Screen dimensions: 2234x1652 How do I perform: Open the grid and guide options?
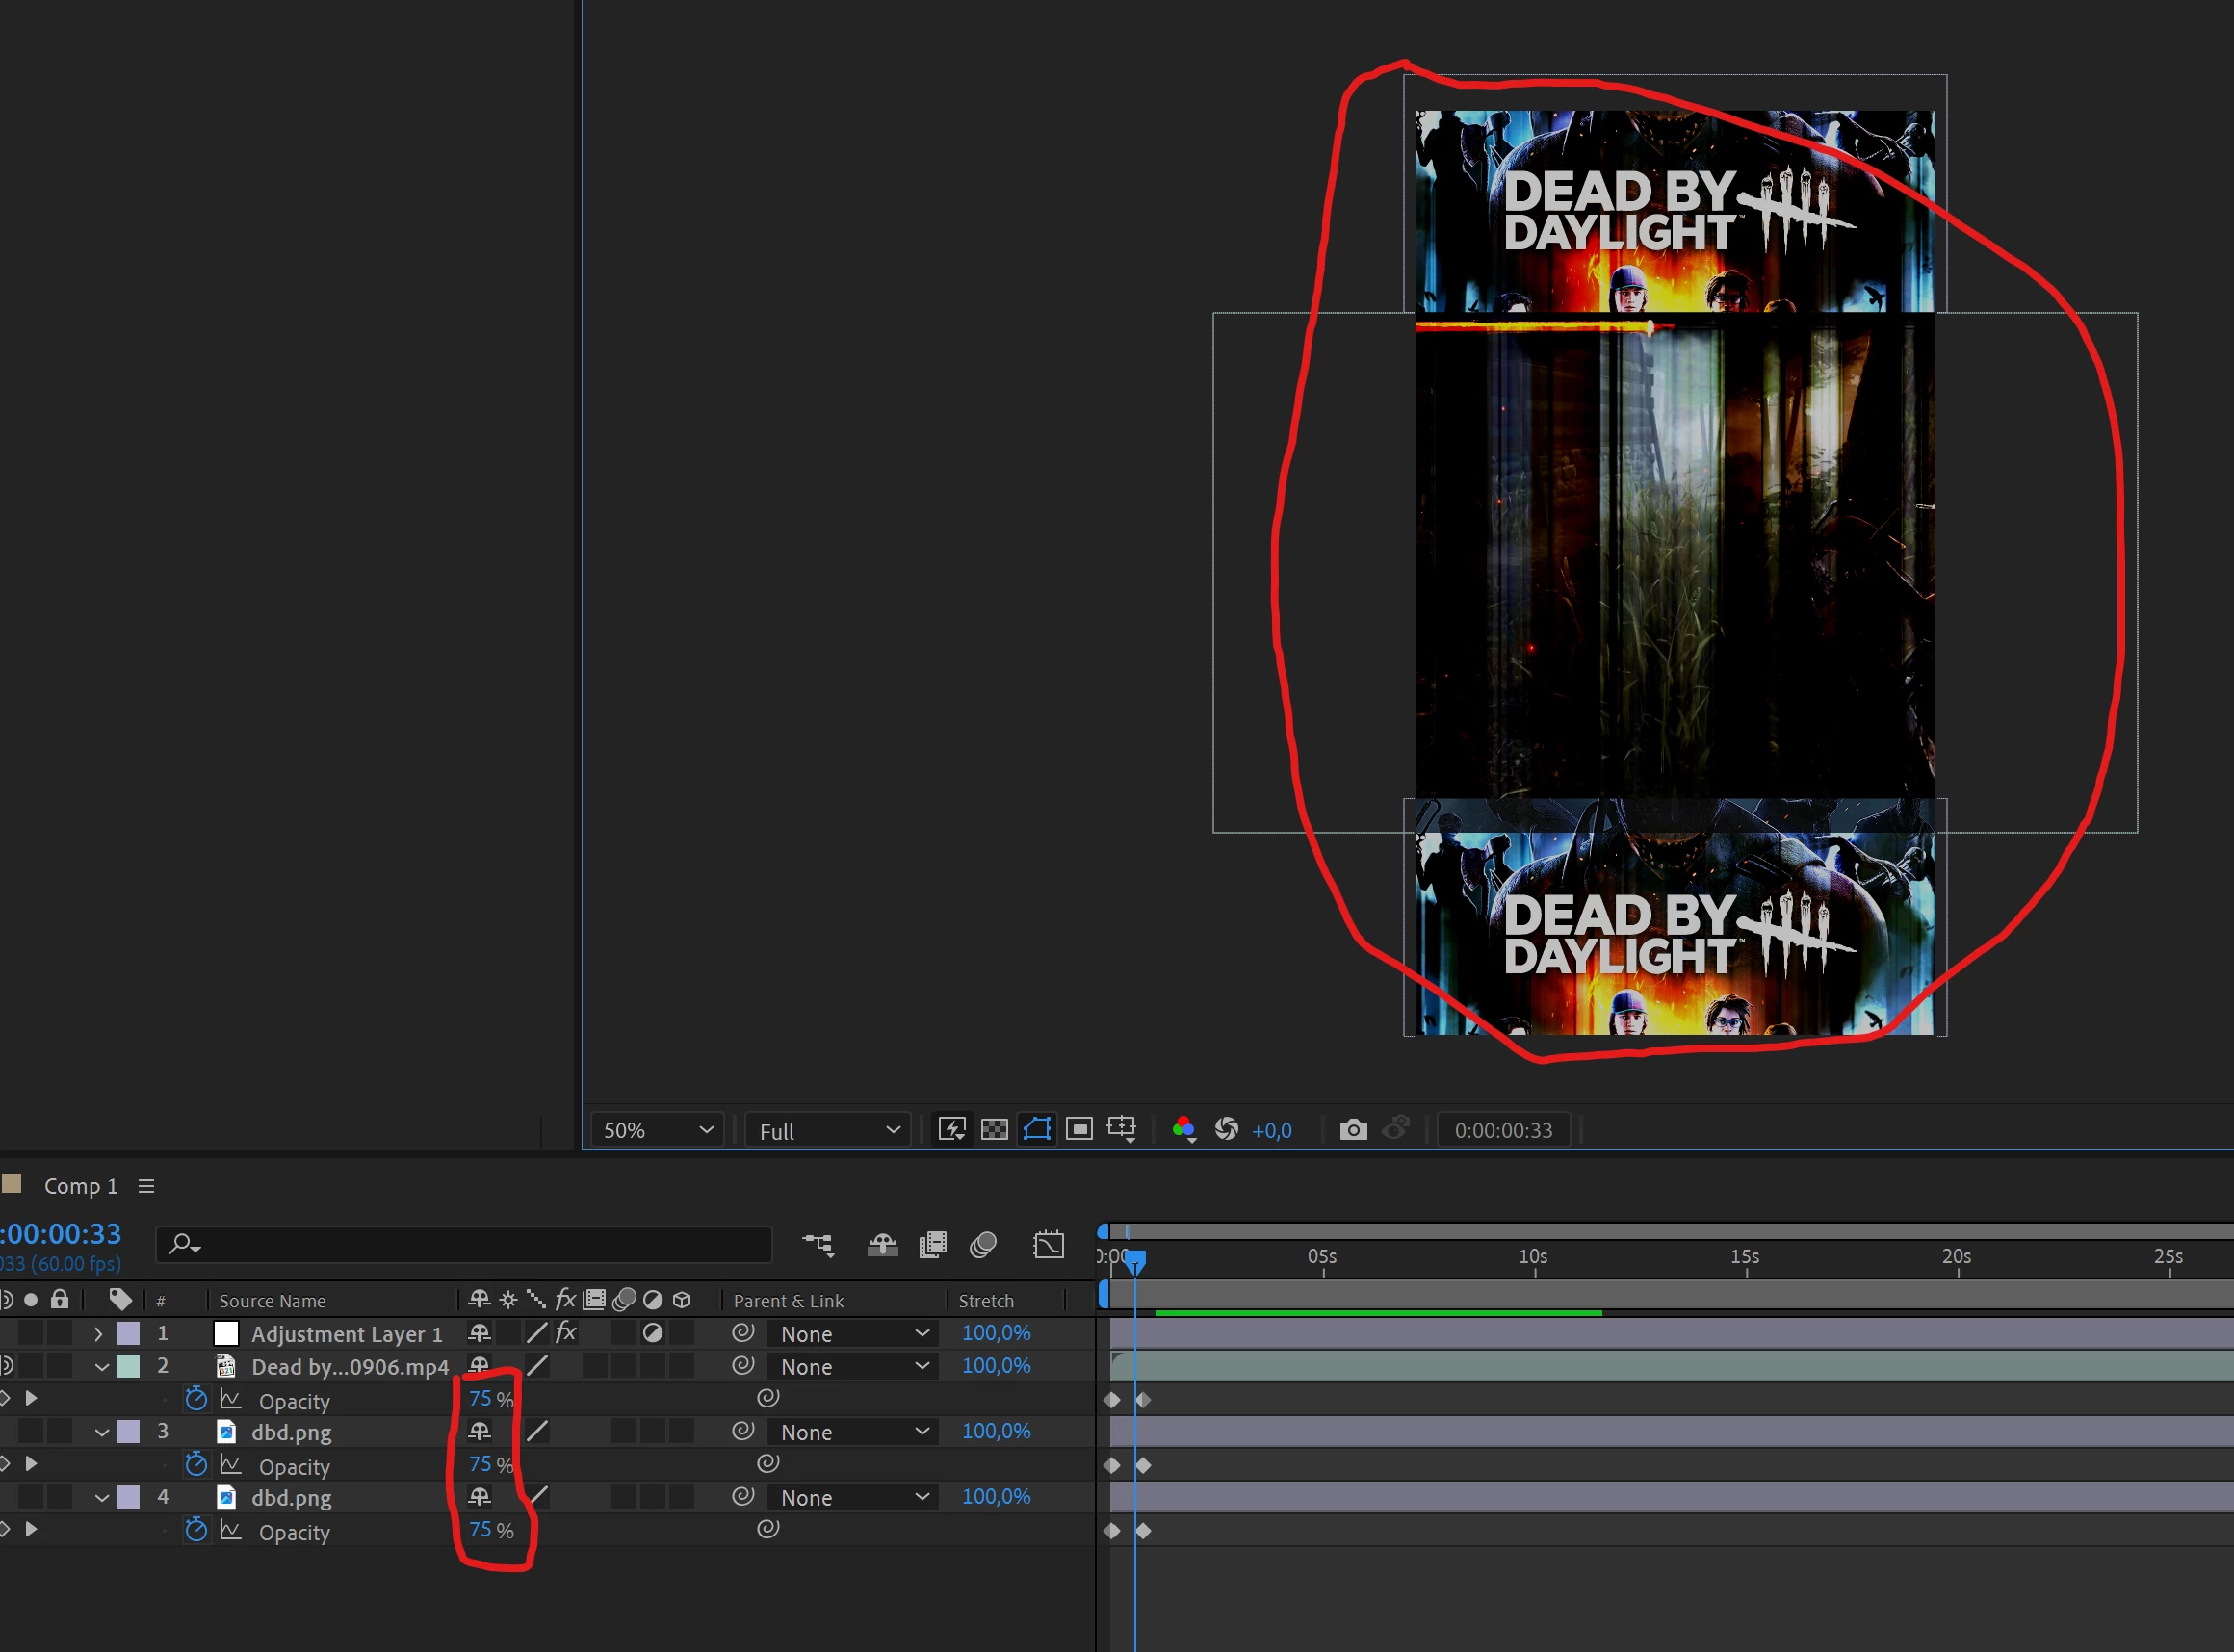(x=1122, y=1130)
